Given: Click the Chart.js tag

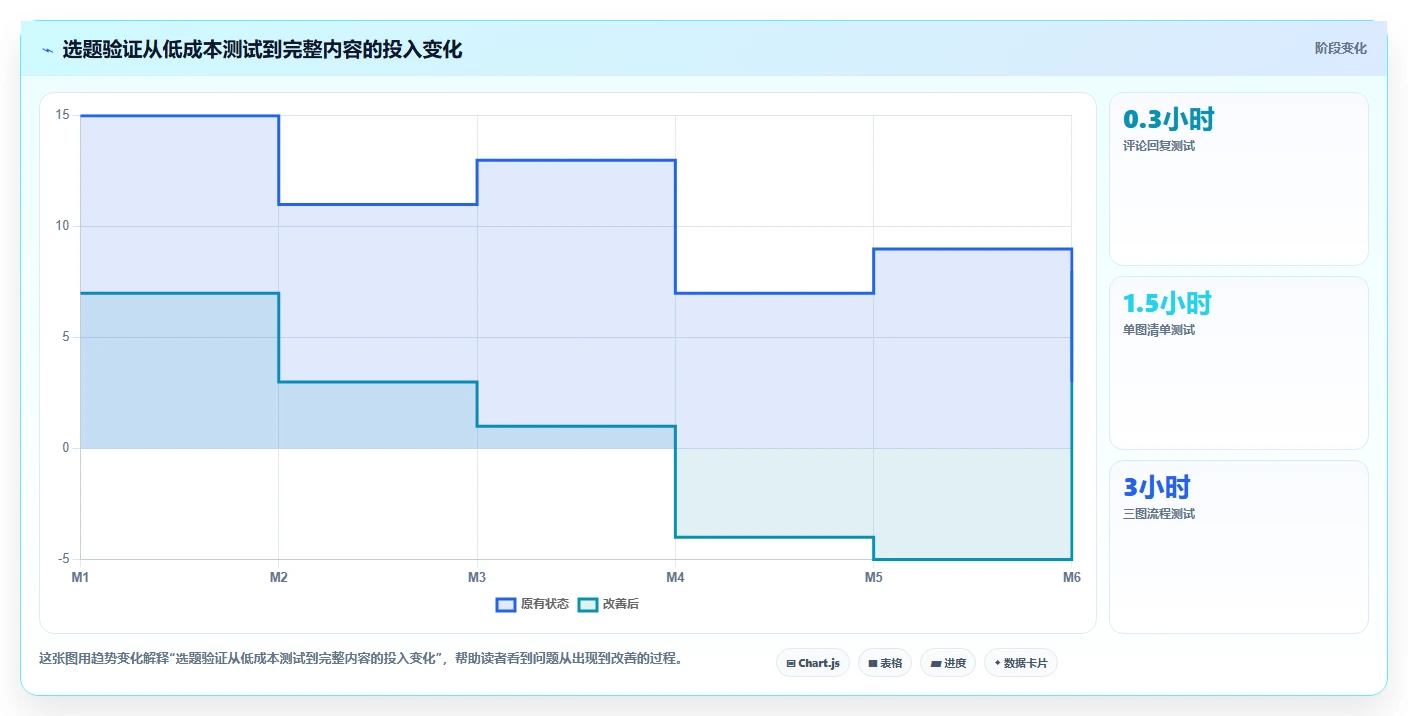Looking at the screenshot, I should coord(813,663).
